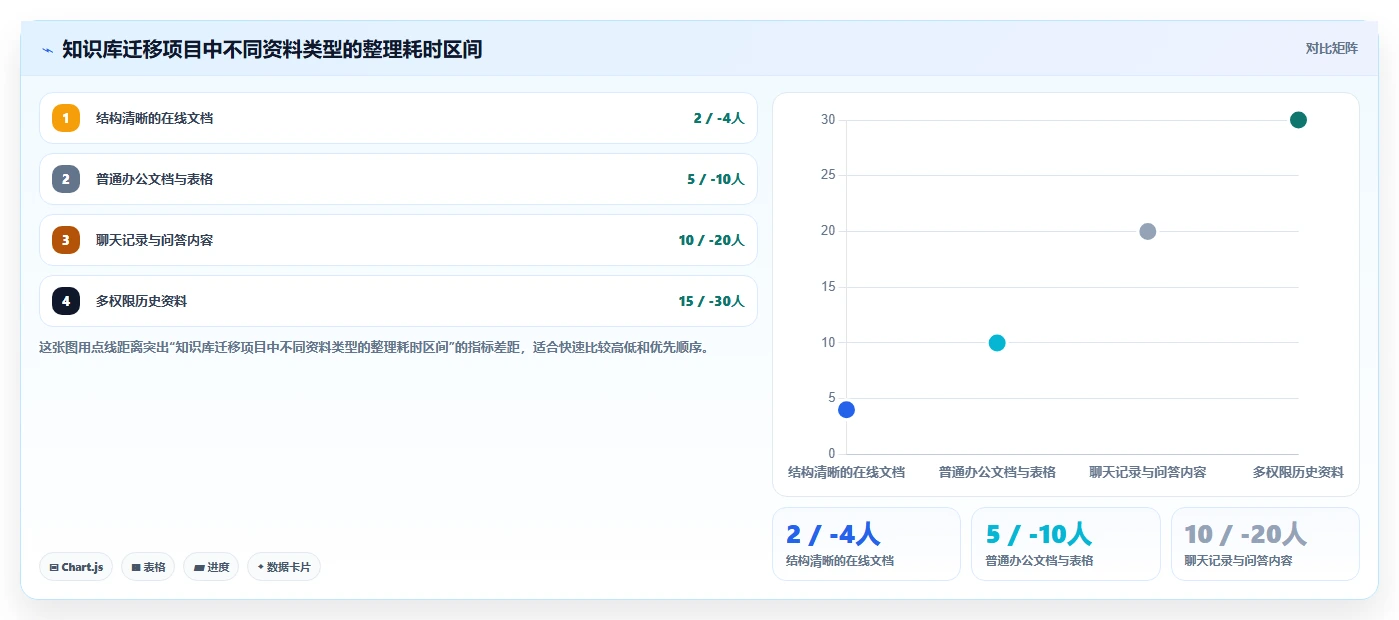Click the green chart point at value 30
The image size is (1399, 620).
[1298, 120]
